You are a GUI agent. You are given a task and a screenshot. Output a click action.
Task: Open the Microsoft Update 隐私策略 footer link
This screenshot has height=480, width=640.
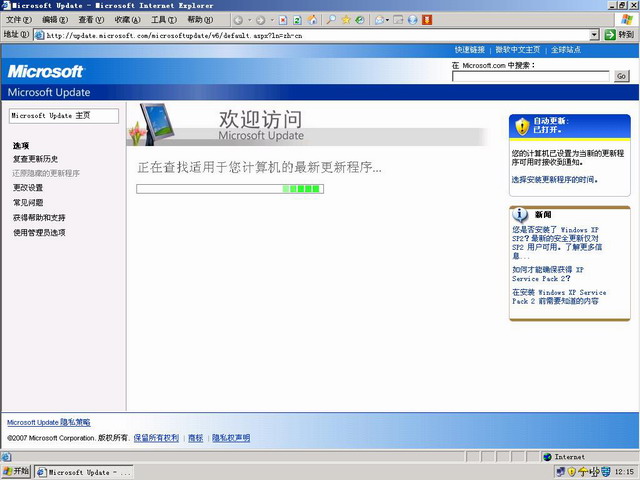[x=49, y=422]
